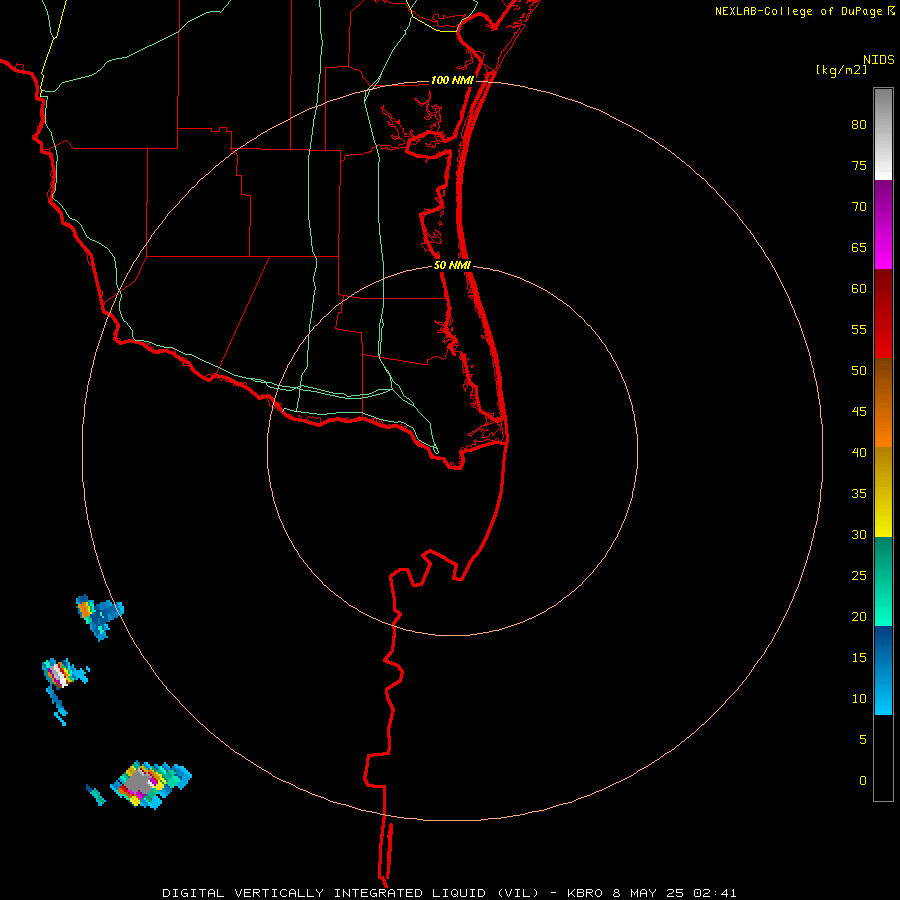The height and width of the screenshot is (900, 900).
Task: Click the green-teal segment of the color scale
Action: tap(883, 581)
